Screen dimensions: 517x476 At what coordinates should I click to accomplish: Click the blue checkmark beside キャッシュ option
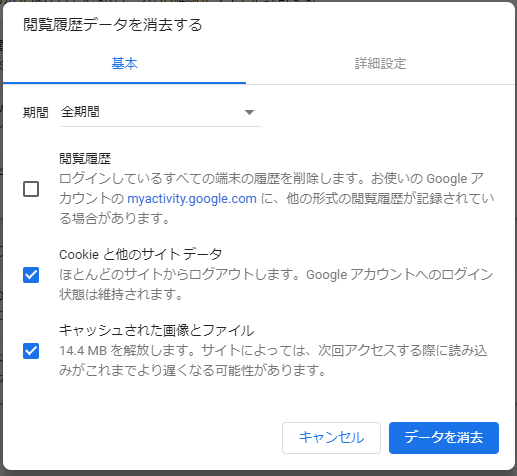pos(31,351)
